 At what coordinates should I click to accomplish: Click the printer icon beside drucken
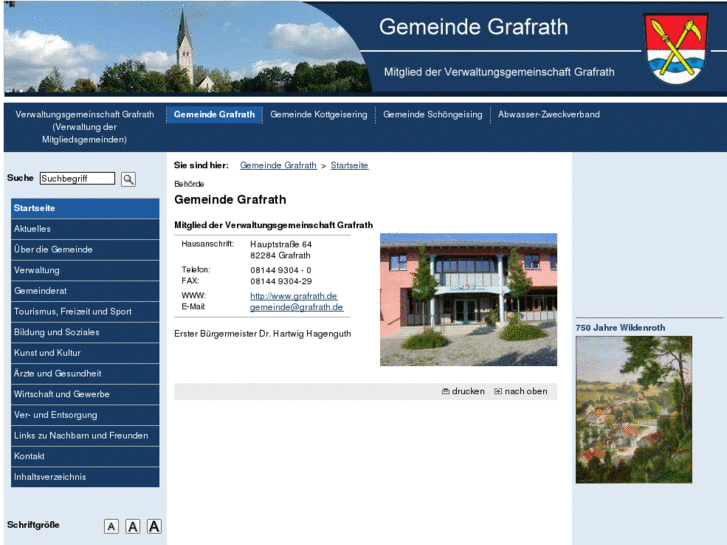[x=446, y=391]
